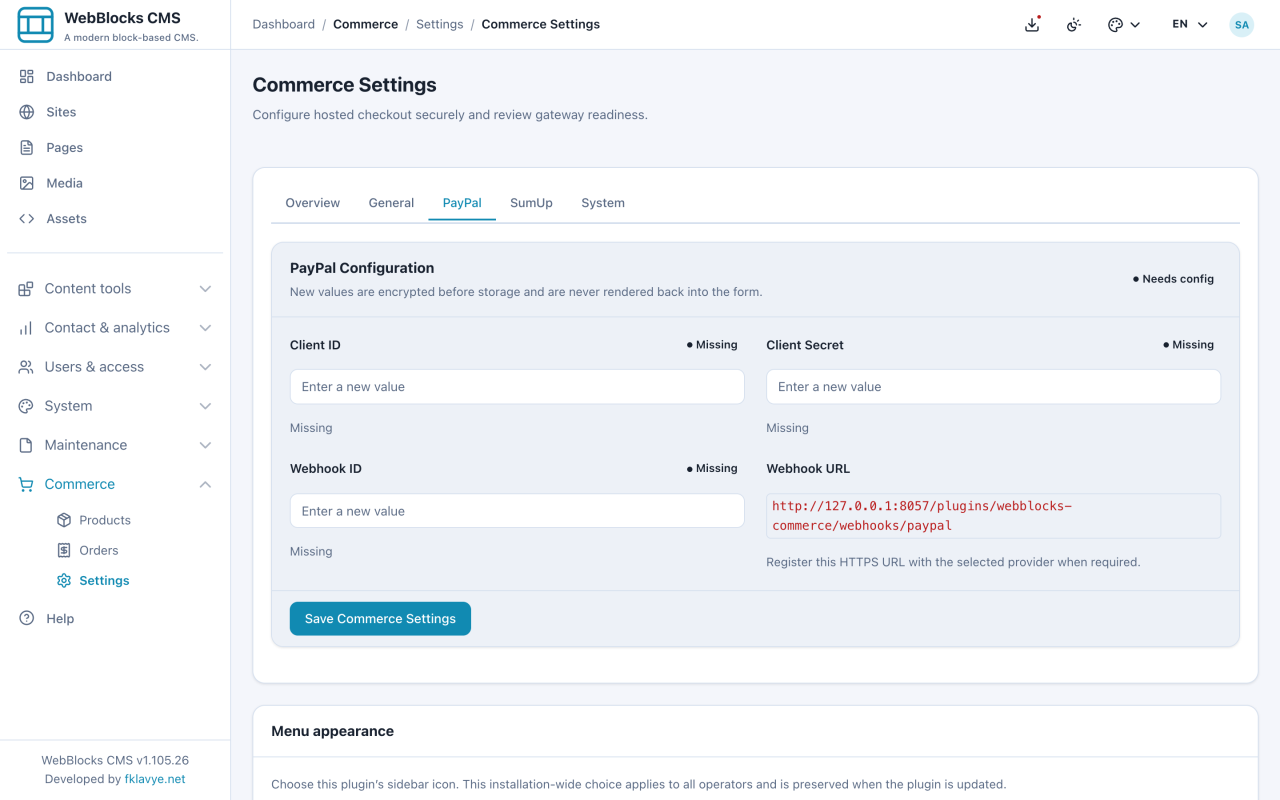The image size is (1280, 800).
Task: Open the SA user avatar menu
Action: 1241,24
